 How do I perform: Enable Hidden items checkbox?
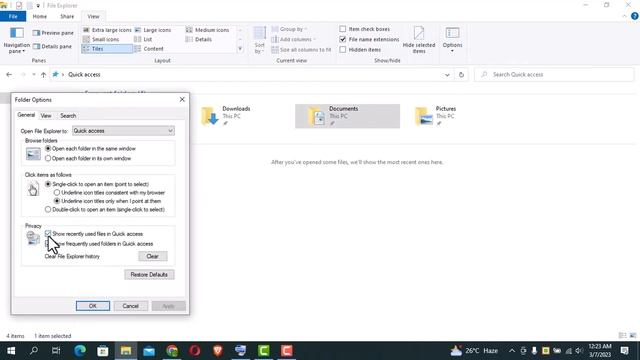click(343, 49)
